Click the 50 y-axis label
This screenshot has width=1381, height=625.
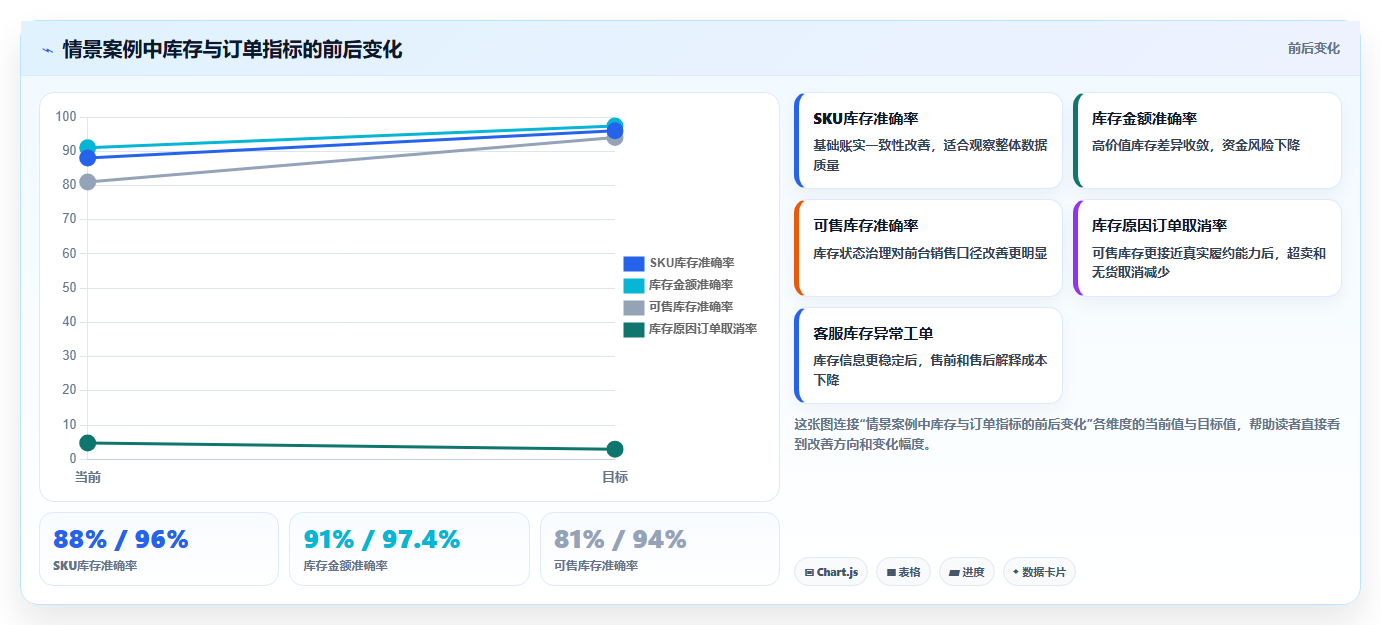pos(69,288)
